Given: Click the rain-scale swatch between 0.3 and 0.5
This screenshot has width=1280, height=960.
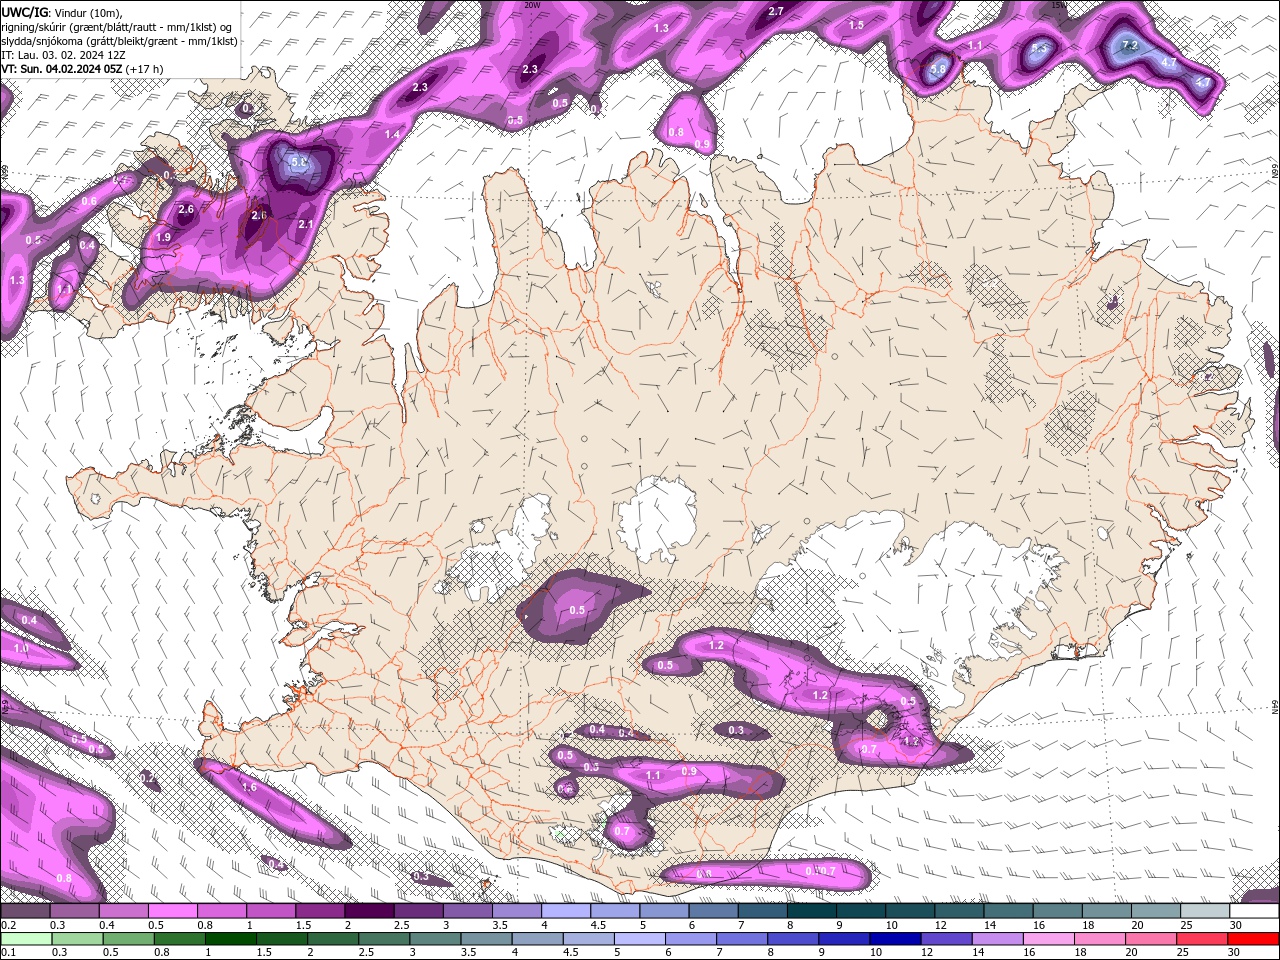Looking at the screenshot, I should (76, 938).
